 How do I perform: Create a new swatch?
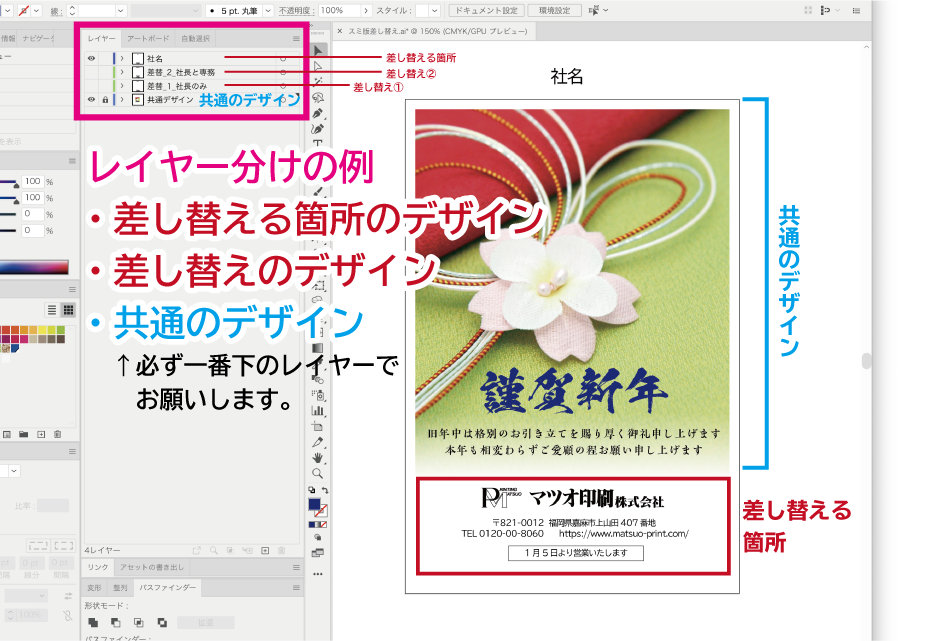pyautogui.click(x=41, y=434)
